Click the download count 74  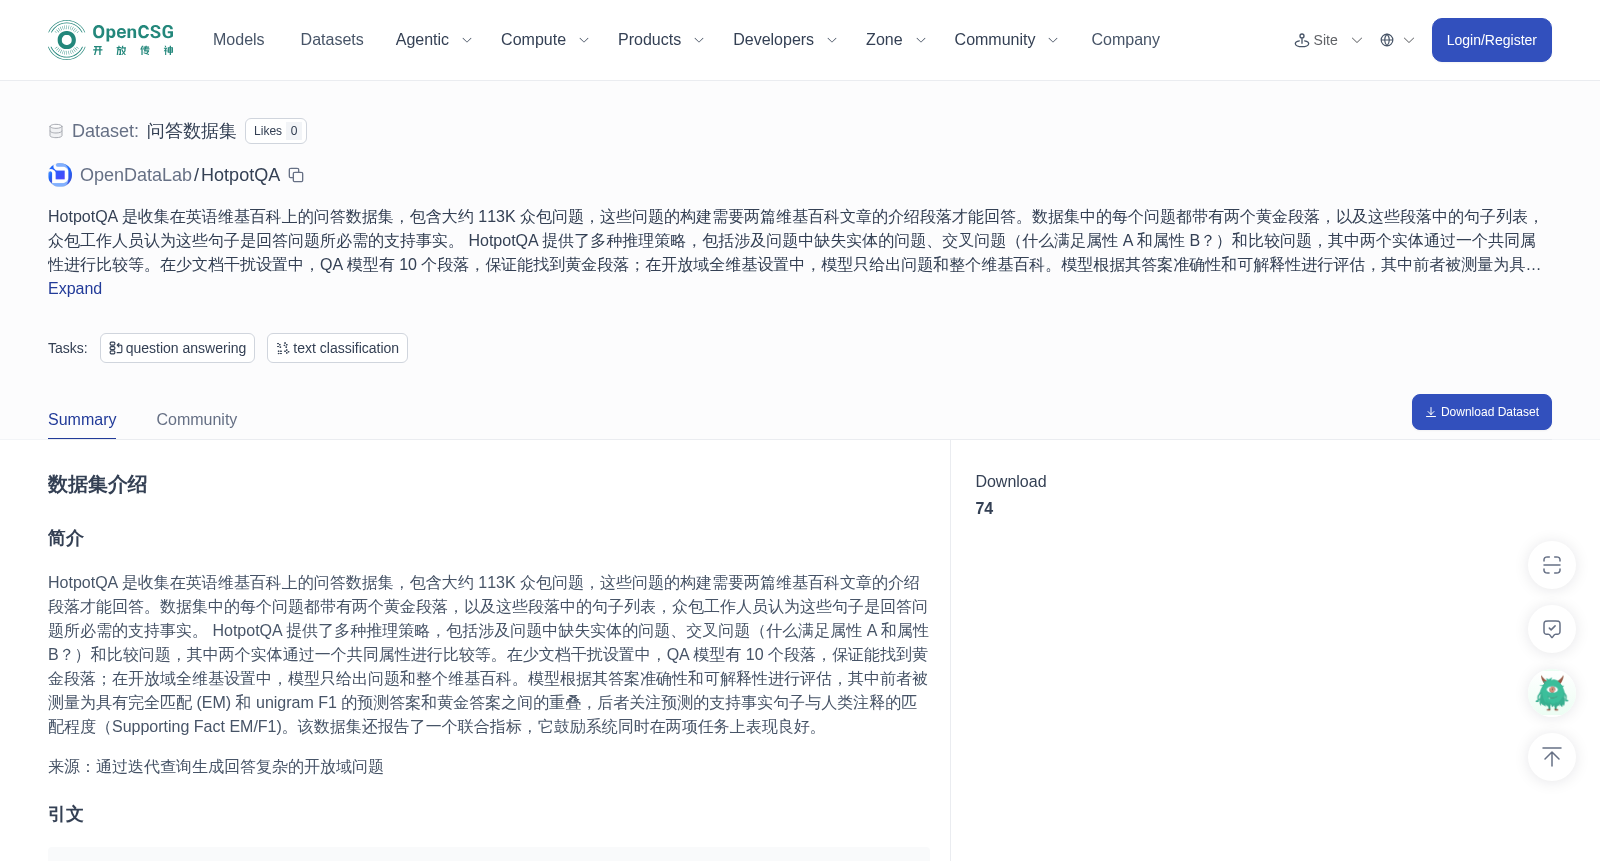pyautogui.click(x=984, y=508)
